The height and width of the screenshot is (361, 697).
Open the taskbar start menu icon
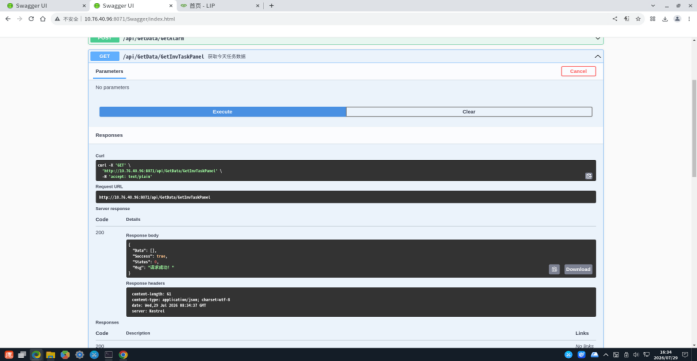tap(9, 354)
